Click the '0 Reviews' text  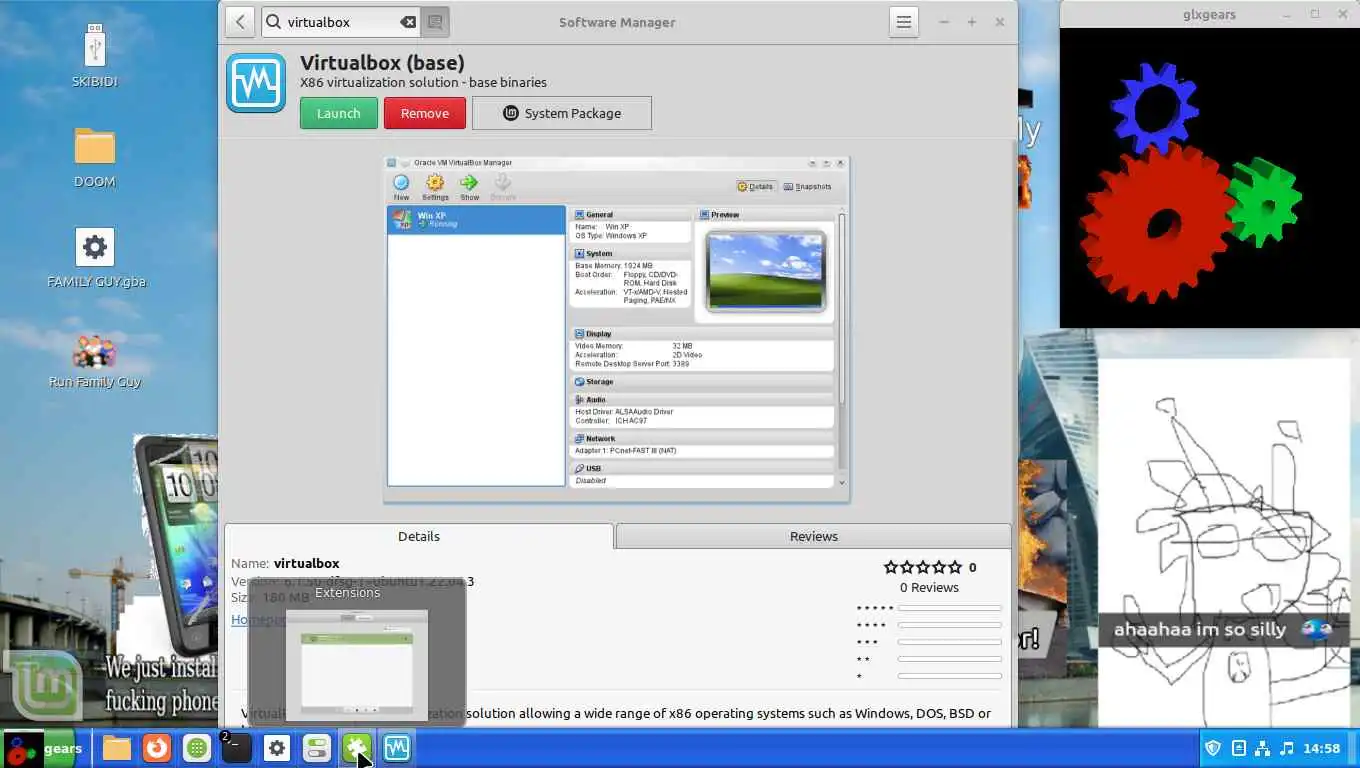(929, 587)
